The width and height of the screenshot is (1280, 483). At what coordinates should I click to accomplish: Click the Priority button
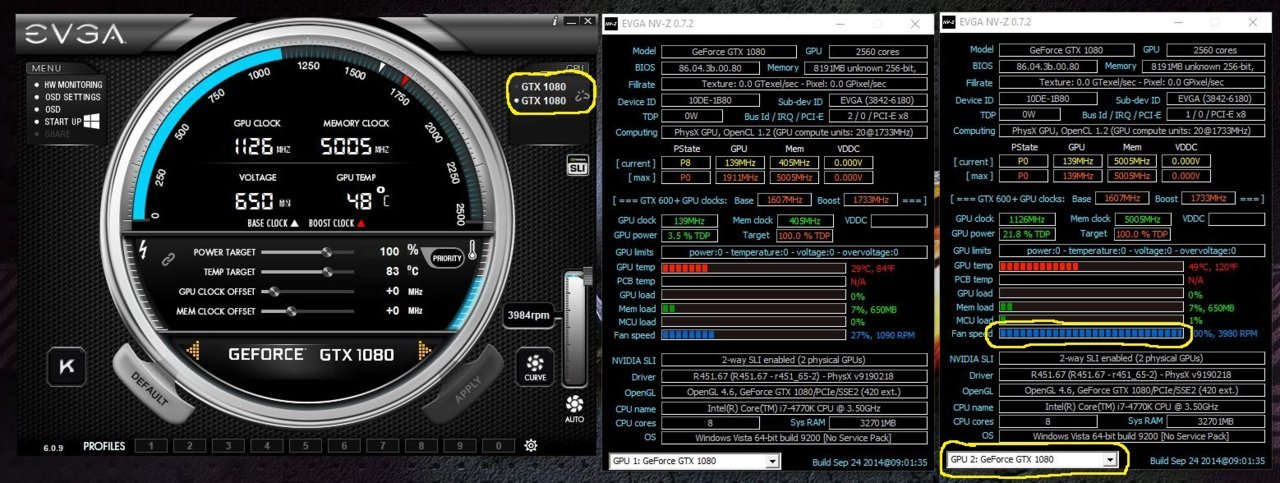[x=446, y=259]
